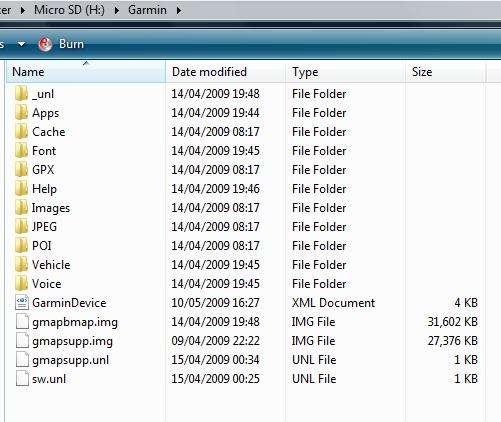Screen dimensions: 501x422
Task: Select the Apps folder icon
Action: 21,112
